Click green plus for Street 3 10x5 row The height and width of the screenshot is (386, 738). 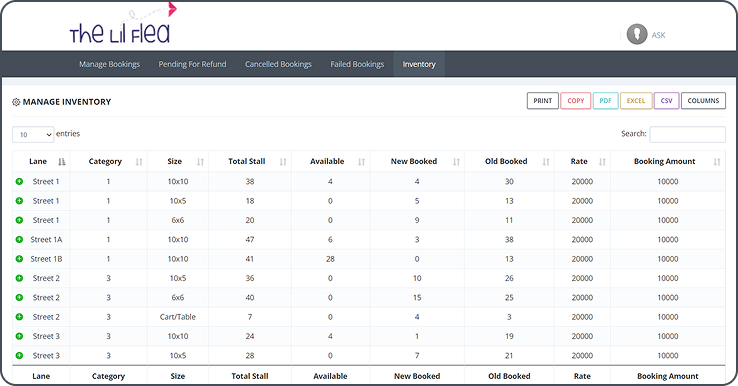[19, 355]
